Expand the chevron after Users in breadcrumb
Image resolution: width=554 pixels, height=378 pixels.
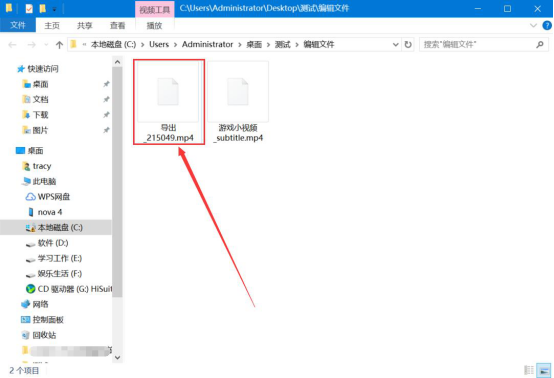point(175,45)
